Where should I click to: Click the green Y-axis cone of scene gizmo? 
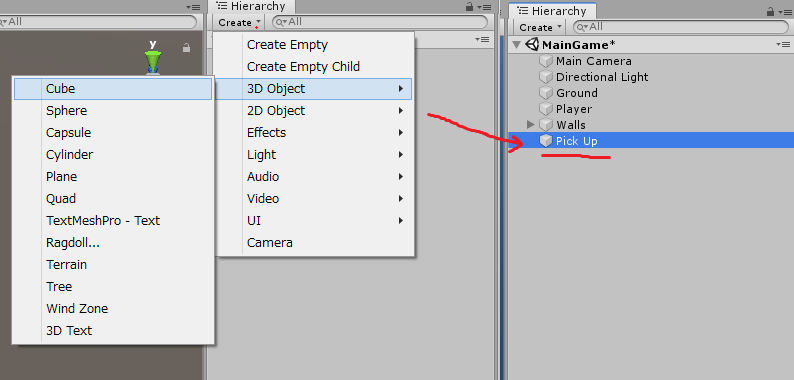point(153,62)
